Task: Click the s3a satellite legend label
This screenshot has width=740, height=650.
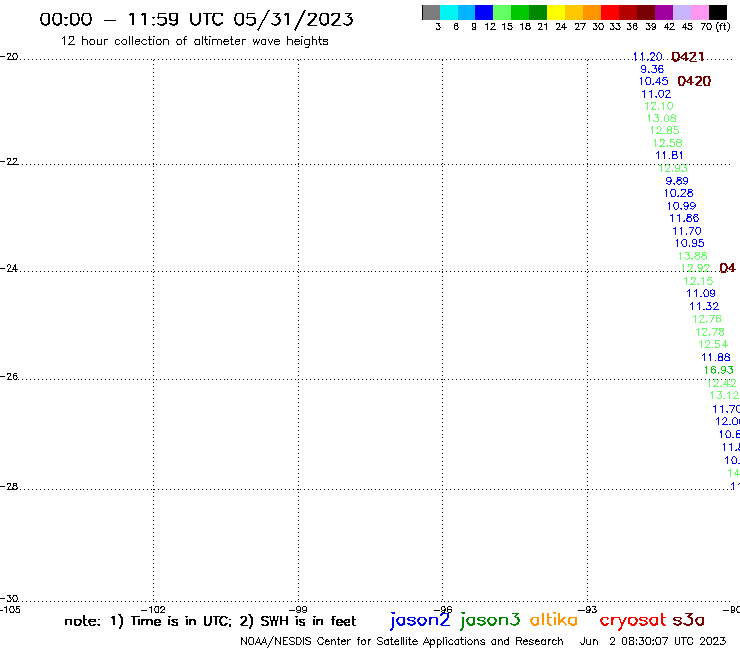Action: 688,620
